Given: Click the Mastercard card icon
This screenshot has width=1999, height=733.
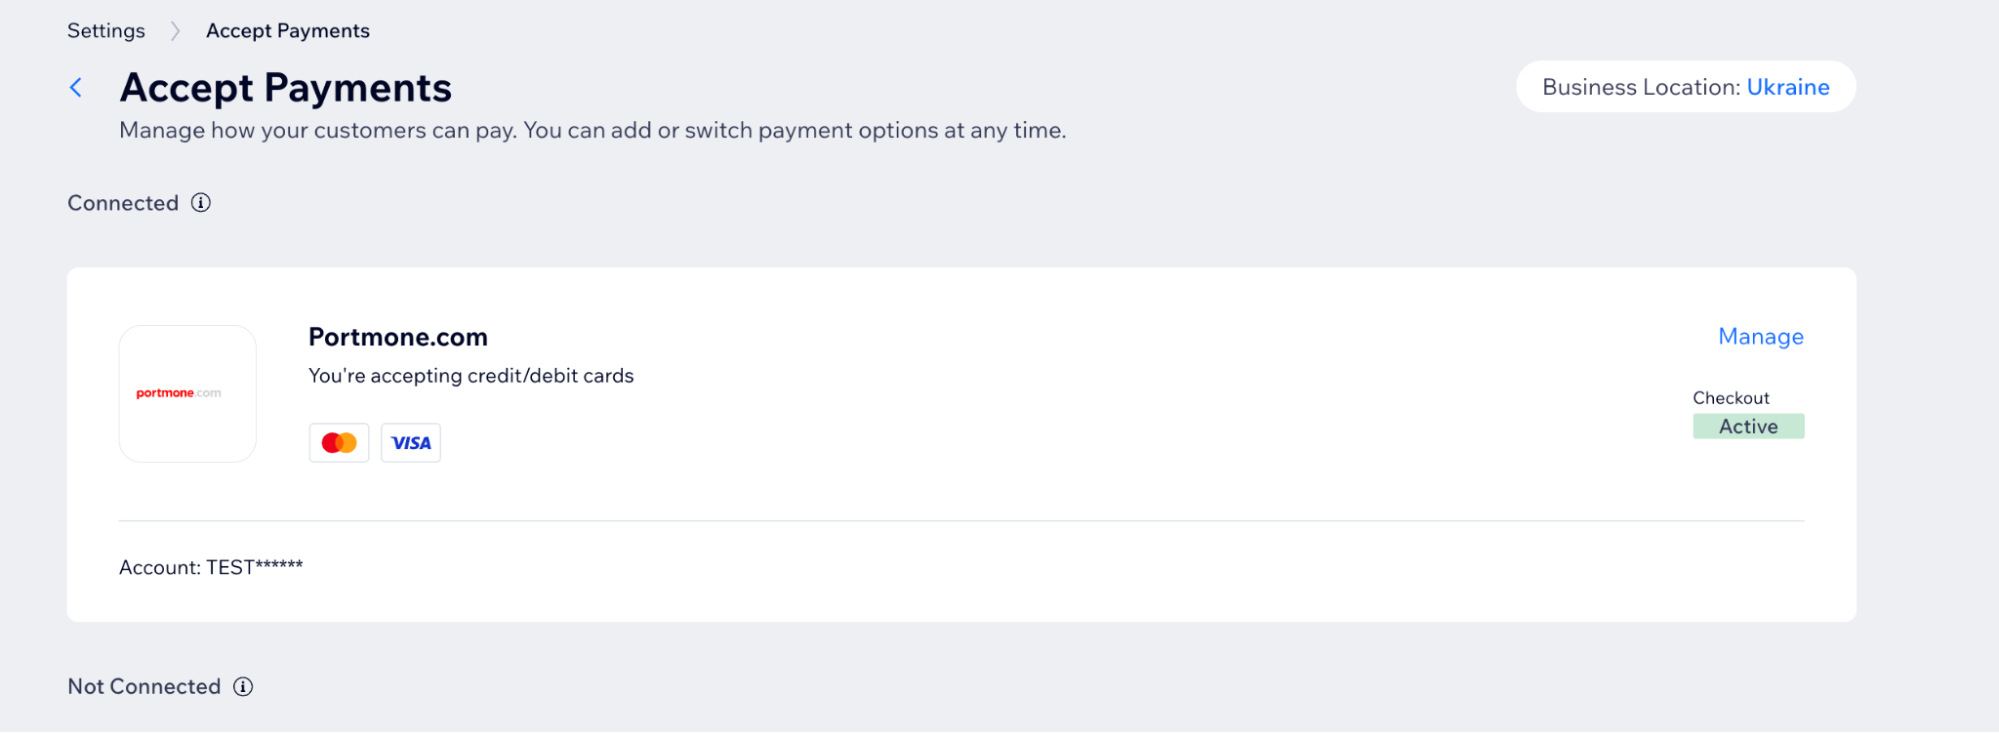Looking at the screenshot, I should pyautogui.click(x=339, y=443).
